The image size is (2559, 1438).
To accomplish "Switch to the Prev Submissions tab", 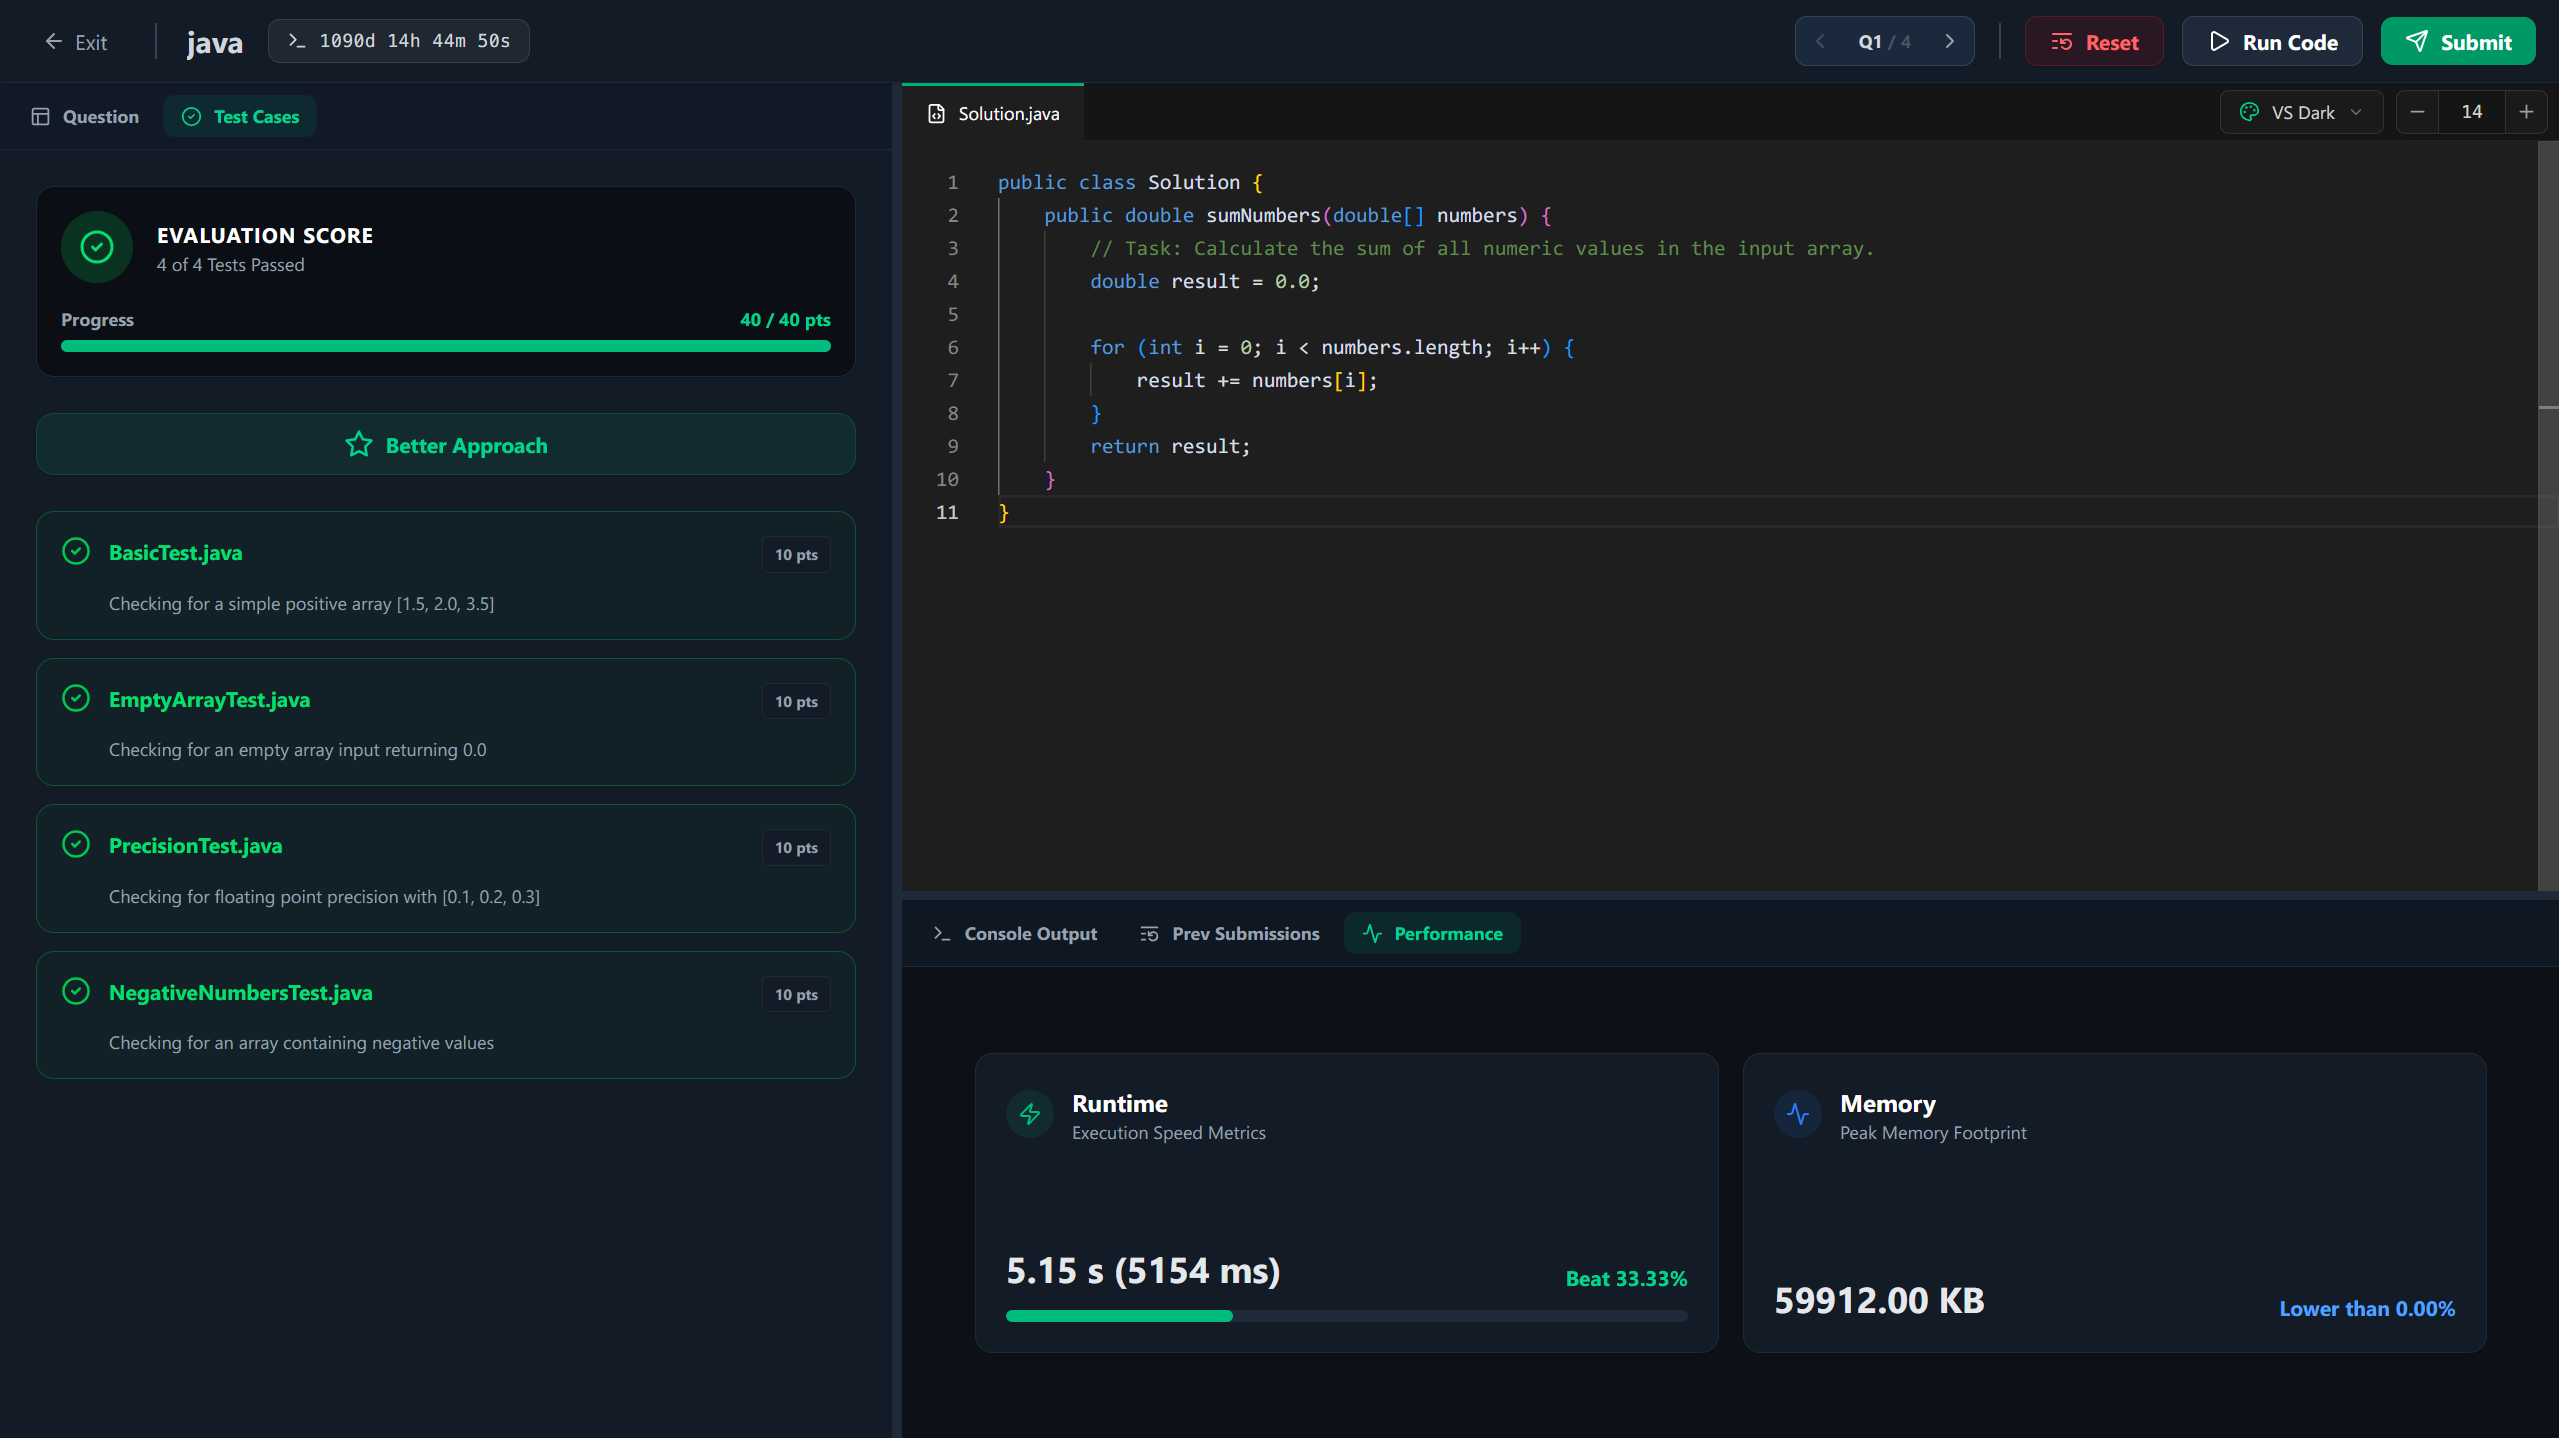I will (x=1230, y=934).
